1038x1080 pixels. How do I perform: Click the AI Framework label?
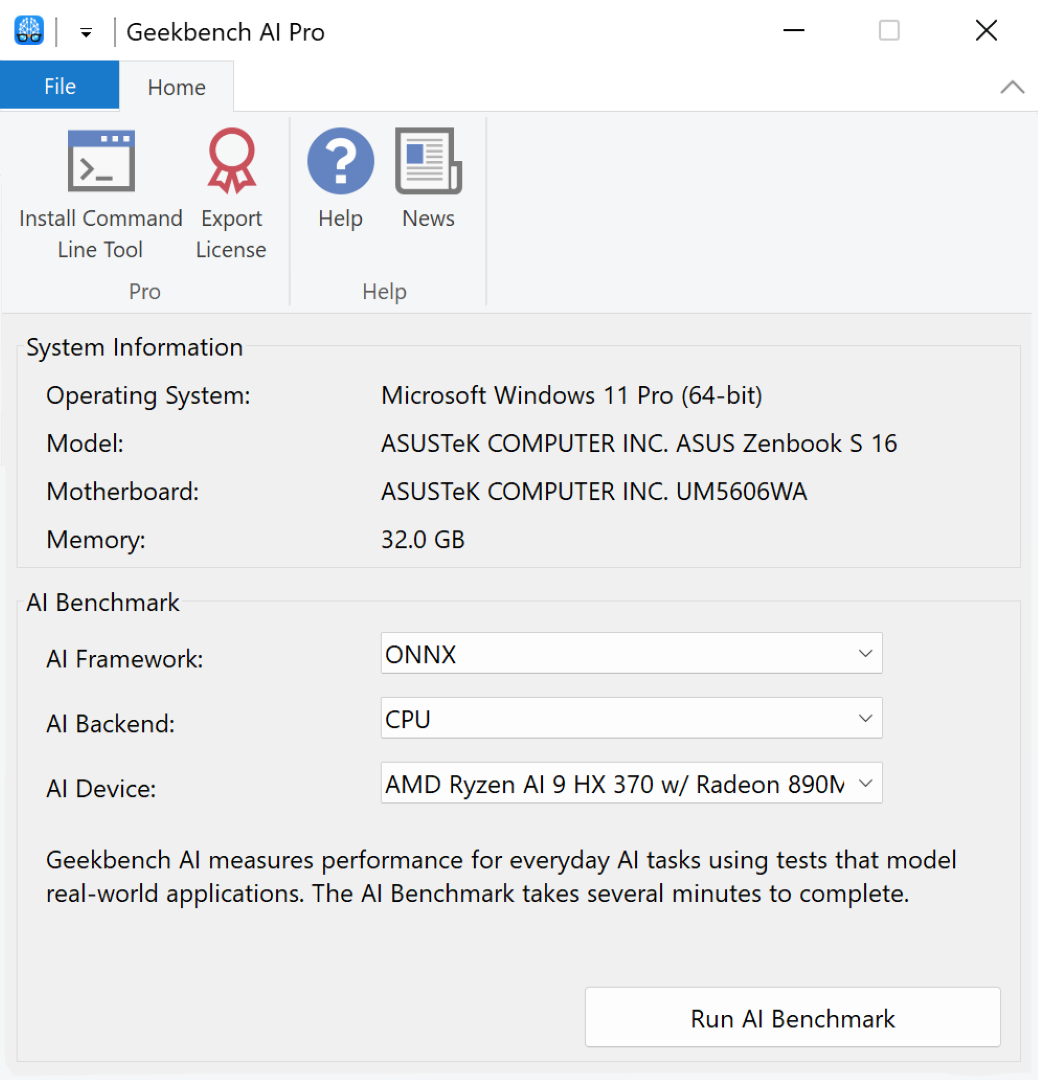click(x=125, y=659)
